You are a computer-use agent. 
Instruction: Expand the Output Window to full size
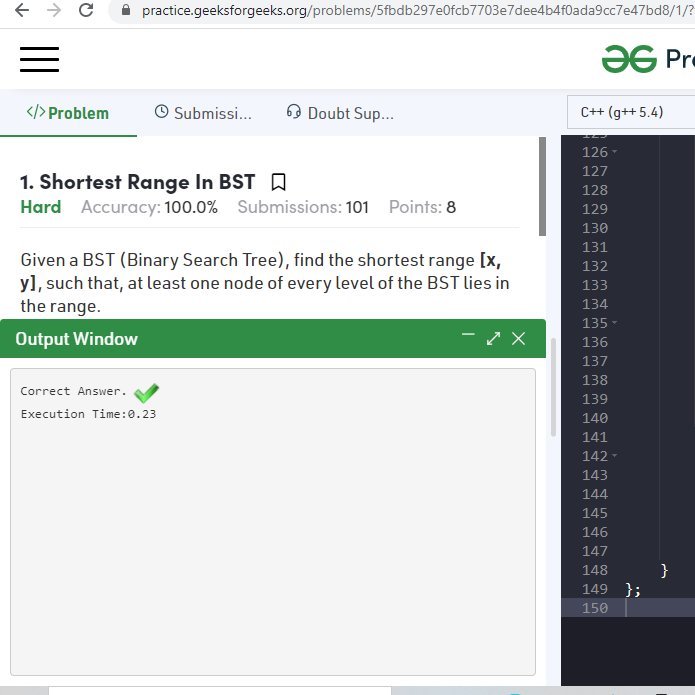tap(493, 339)
